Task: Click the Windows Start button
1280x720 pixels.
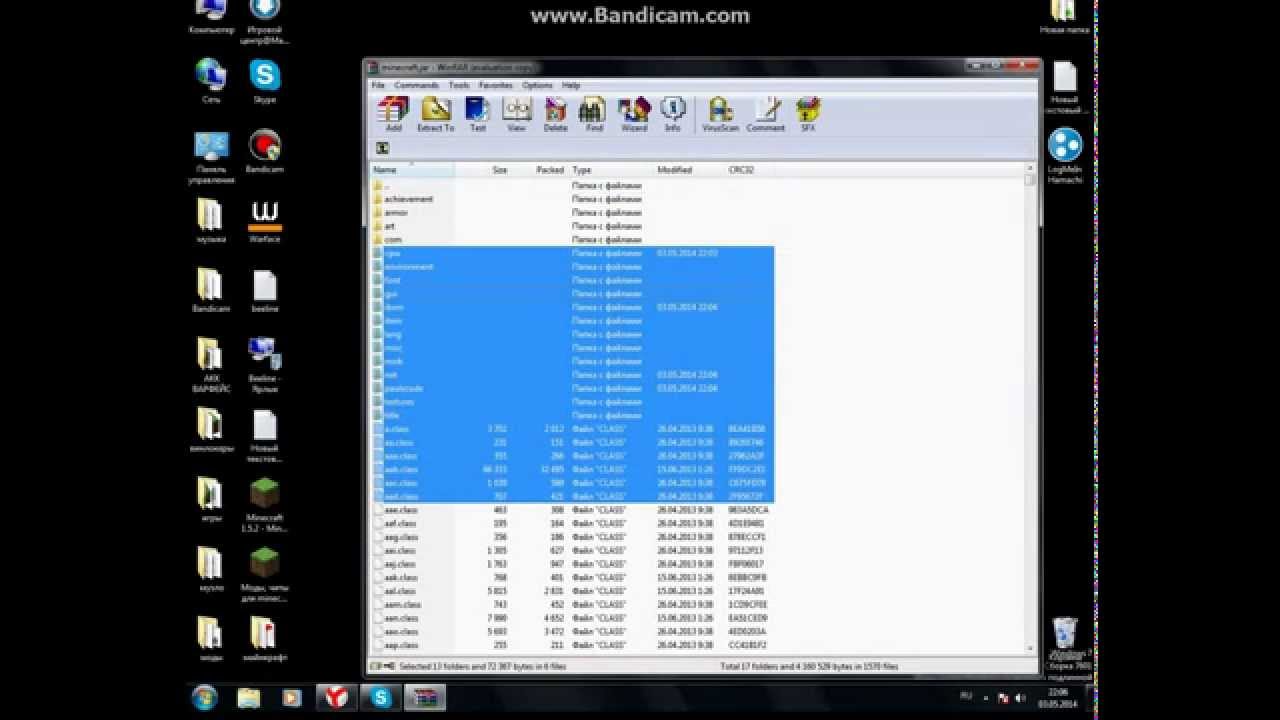Action: tap(205, 697)
